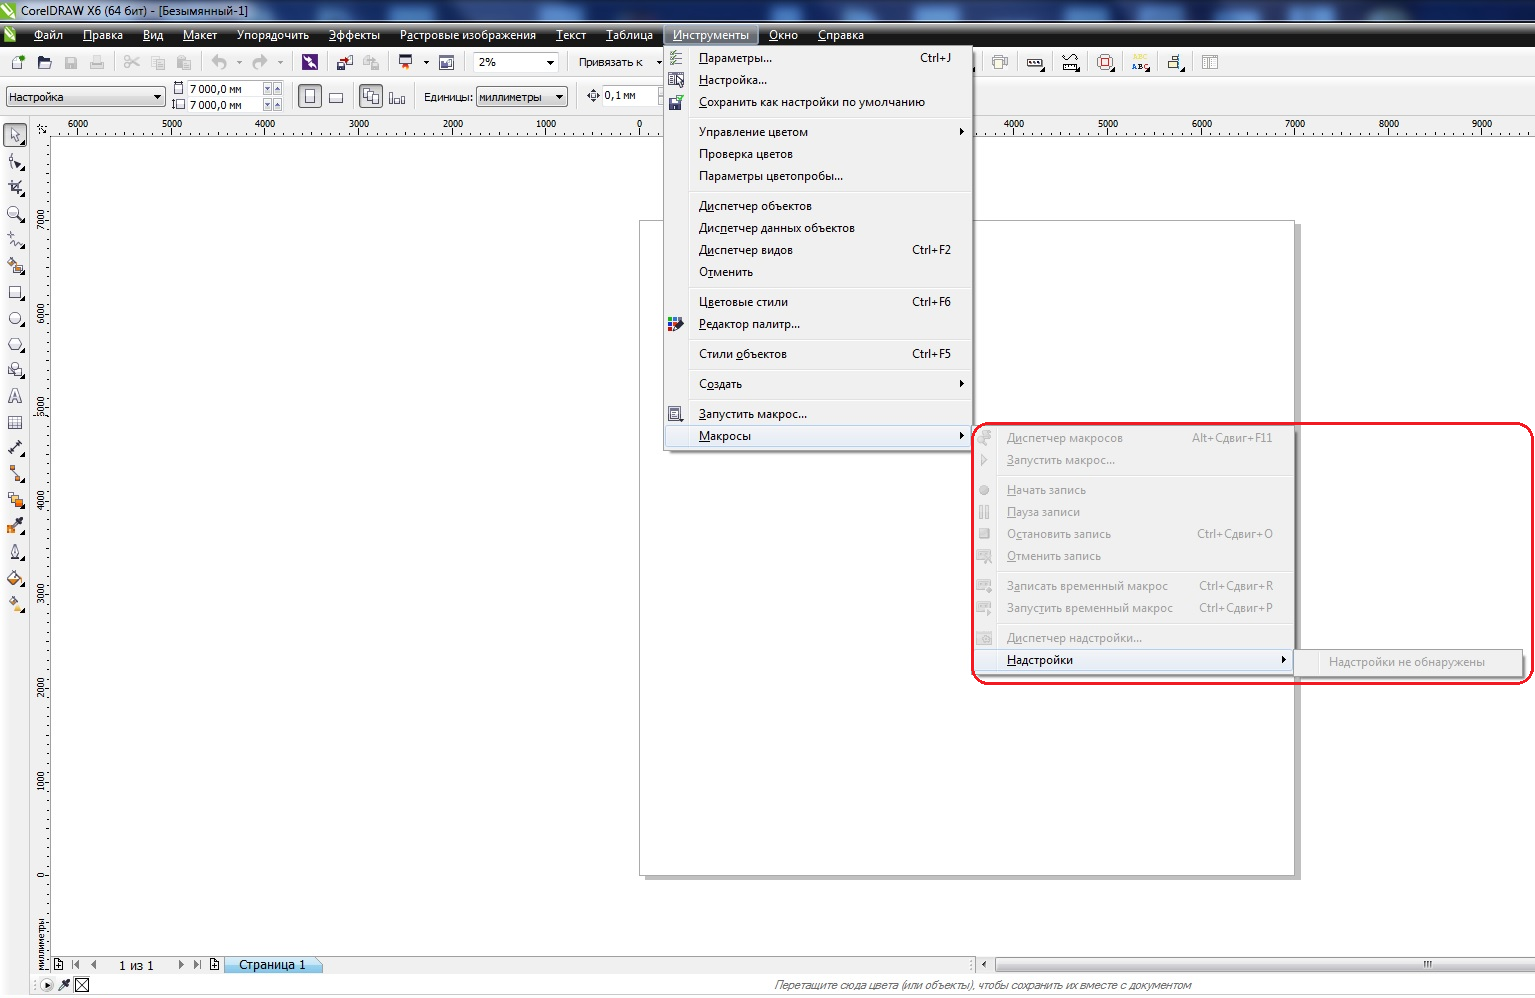
Task: Create a new document
Action: tap(18, 62)
